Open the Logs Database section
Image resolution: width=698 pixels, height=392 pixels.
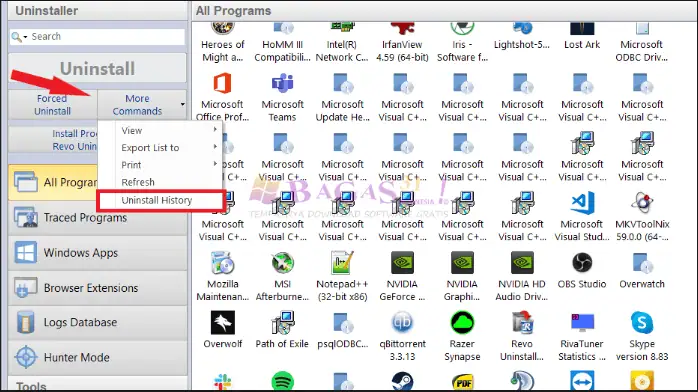97,322
